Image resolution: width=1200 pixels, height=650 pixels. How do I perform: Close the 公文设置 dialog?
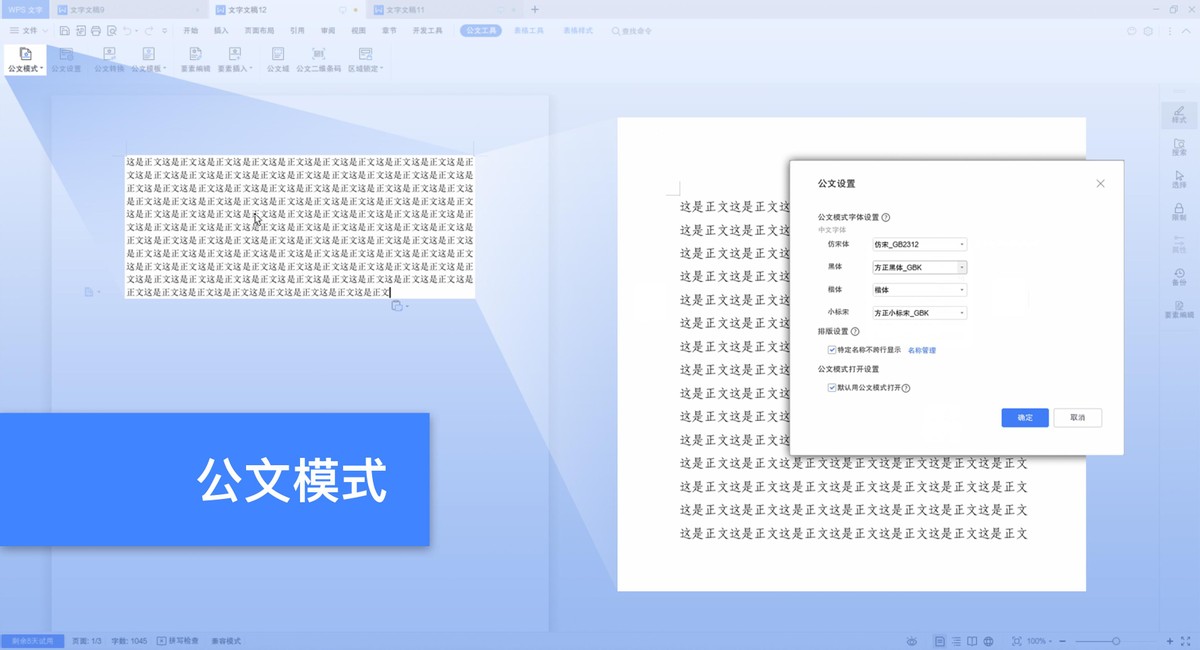[x=1100, y=184]
